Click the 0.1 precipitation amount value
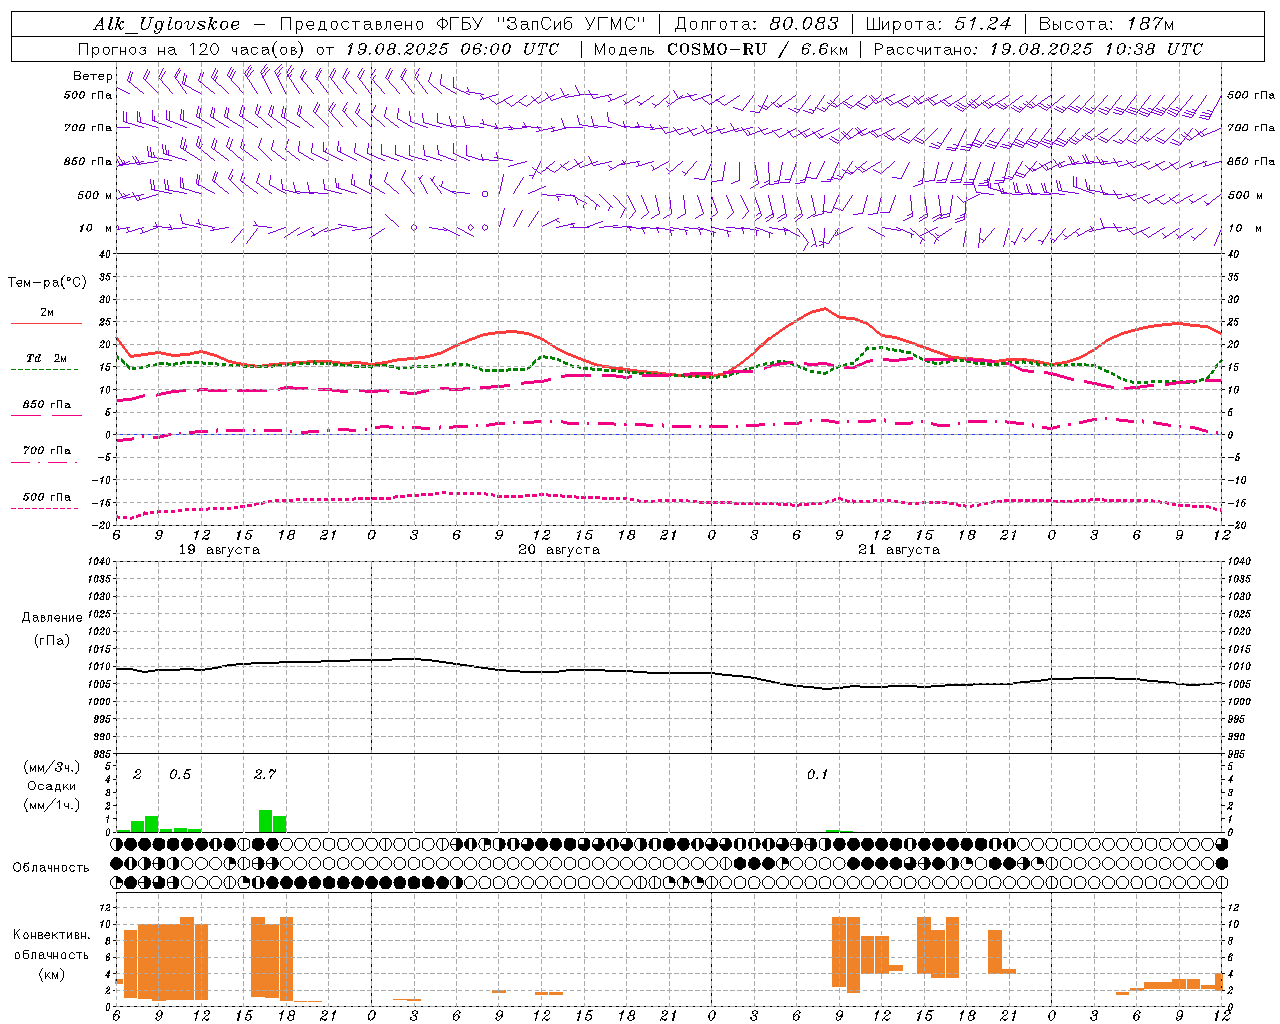The height and width of the screenshot is (1024, 1280). point(818,774)
